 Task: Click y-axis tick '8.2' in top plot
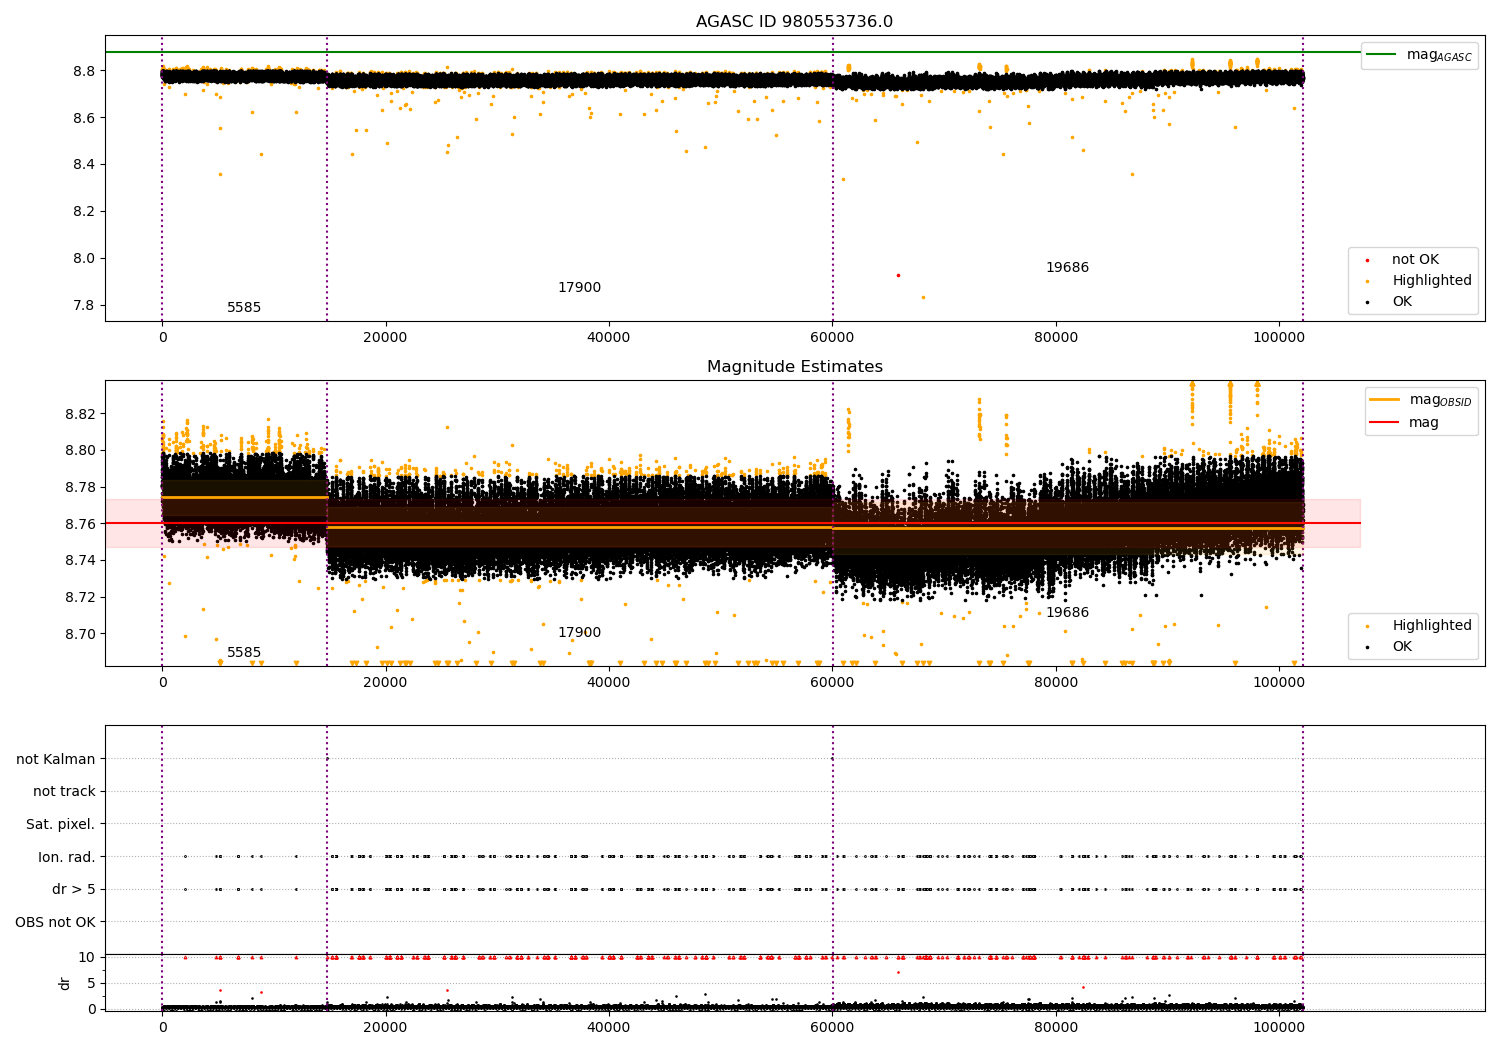[83, 212]
